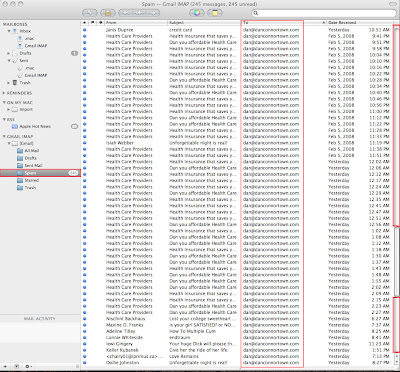The height and width of the screenshot is (372, 400).
Task: Sort messages by the To column header
Action: point(283,23)
